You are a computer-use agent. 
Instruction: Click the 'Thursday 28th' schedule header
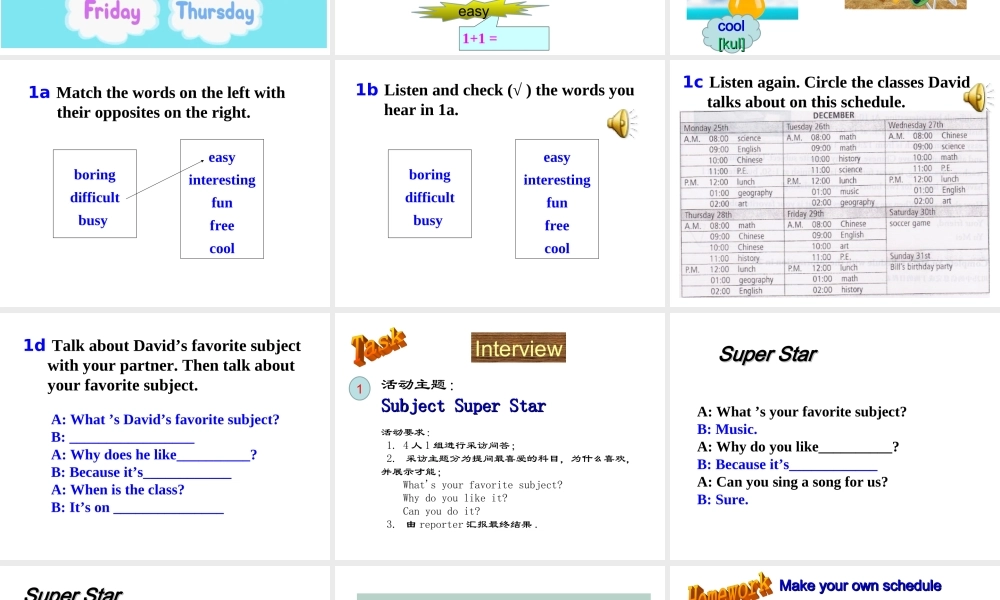pyautogui.click(x=708, y=215)
